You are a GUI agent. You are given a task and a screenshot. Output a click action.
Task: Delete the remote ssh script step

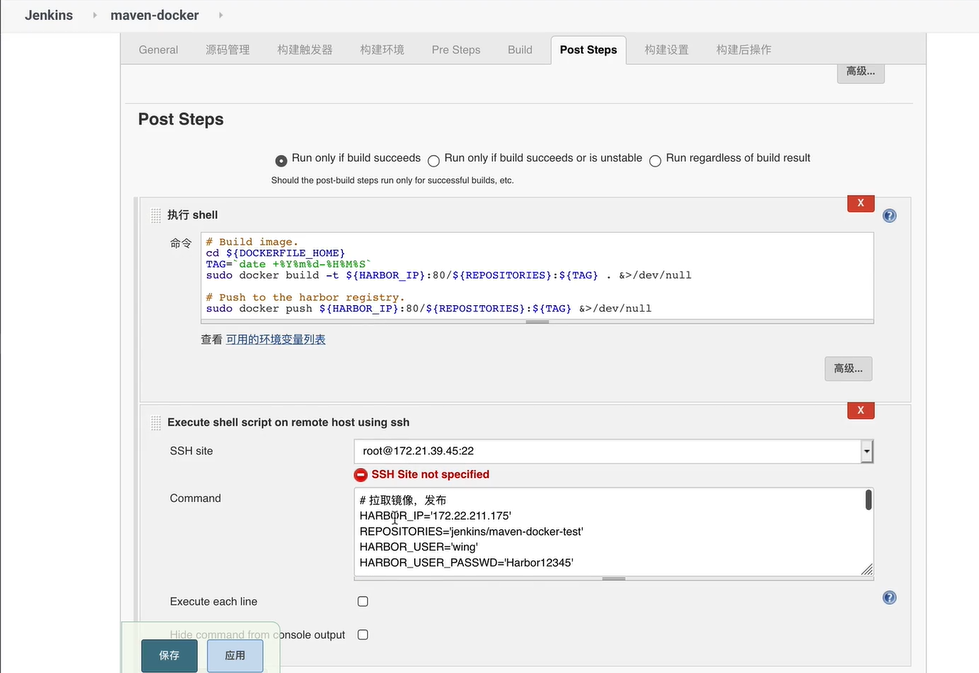(860, 410)
